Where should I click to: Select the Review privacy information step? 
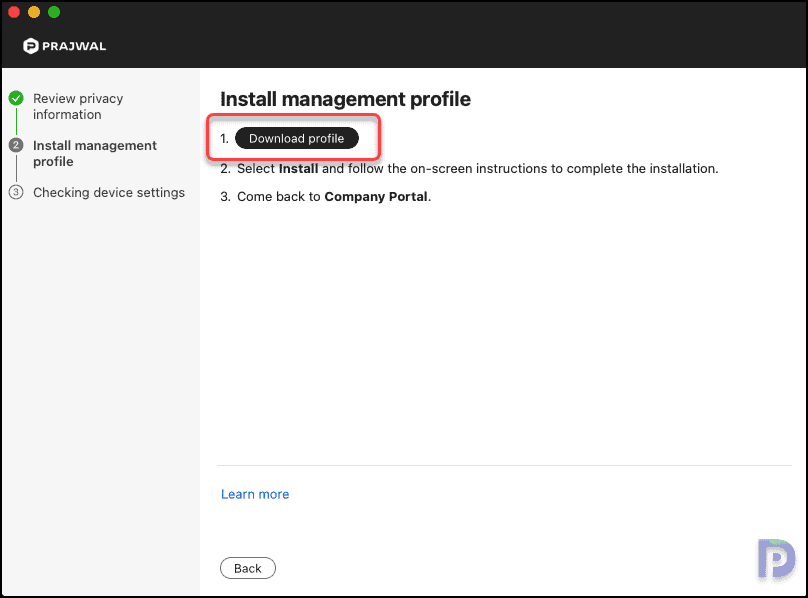pos(78,106)
